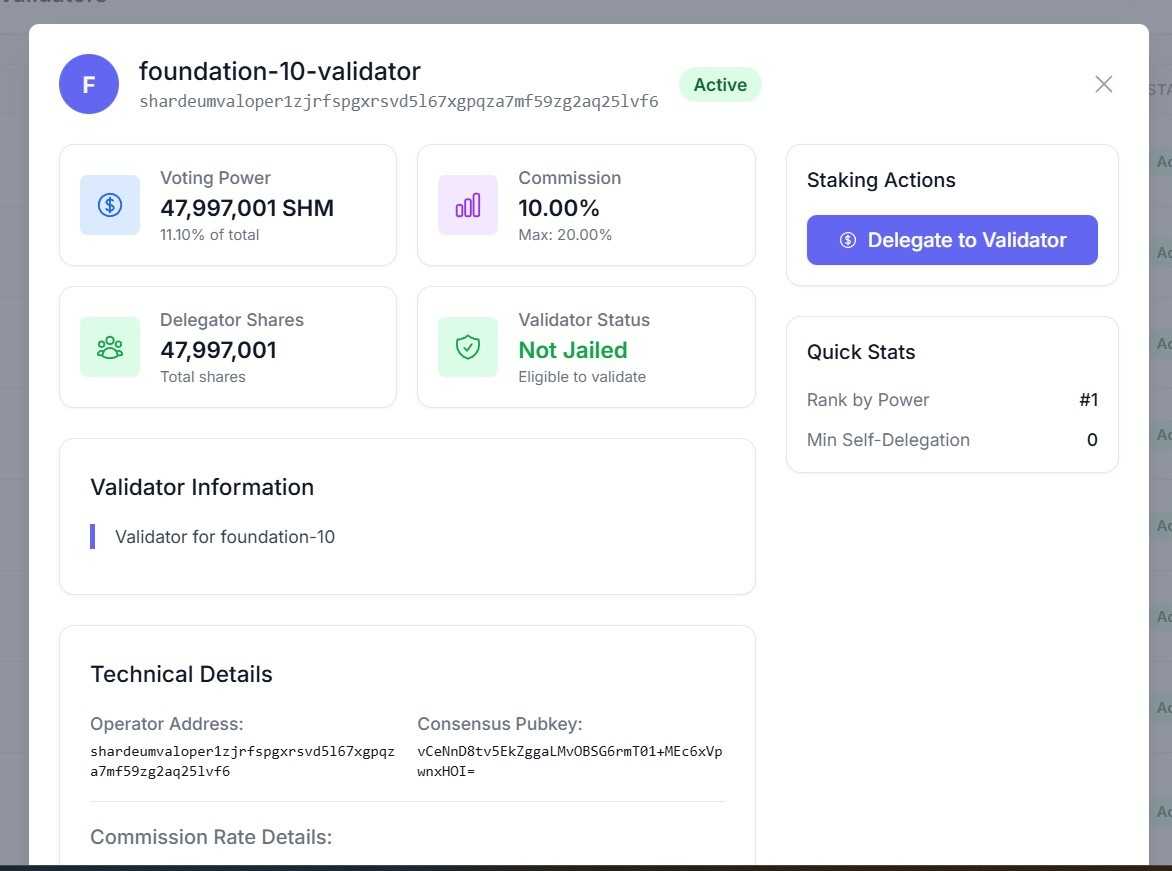Image resolution: width=1172 pixels, height=871 pixels.
Task: Click the Active status badge next to validator name
Action: pyautogui.click(x=720, y=84)
